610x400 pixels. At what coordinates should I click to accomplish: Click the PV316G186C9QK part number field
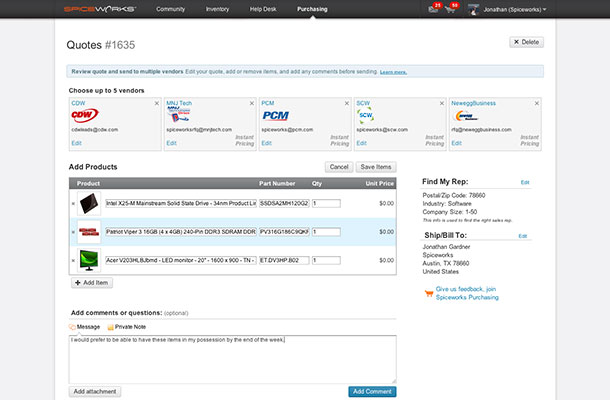[284, 232]
